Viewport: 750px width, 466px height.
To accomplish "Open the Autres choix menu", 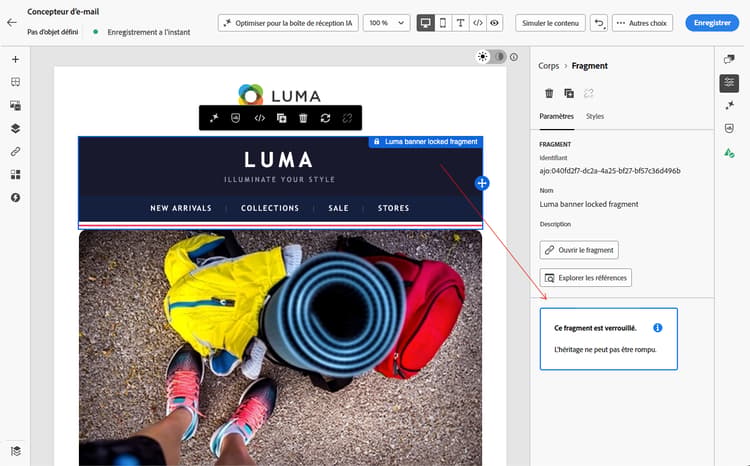I will click(x=642, y=22).
